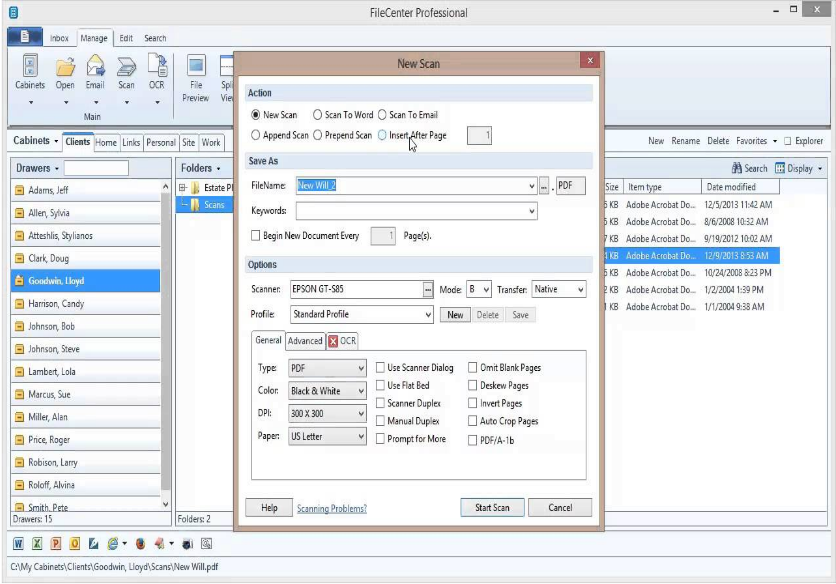
Task: Click the OCR ribbon icon
Action: coord(157,67)
